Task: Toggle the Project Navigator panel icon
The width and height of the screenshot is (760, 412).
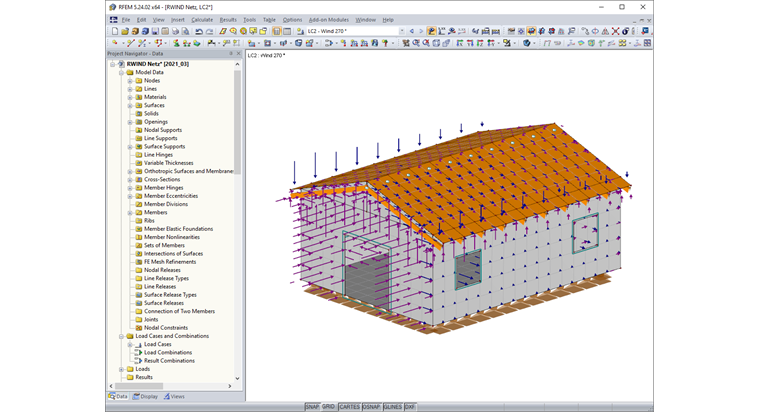Action: coord(277,31)
